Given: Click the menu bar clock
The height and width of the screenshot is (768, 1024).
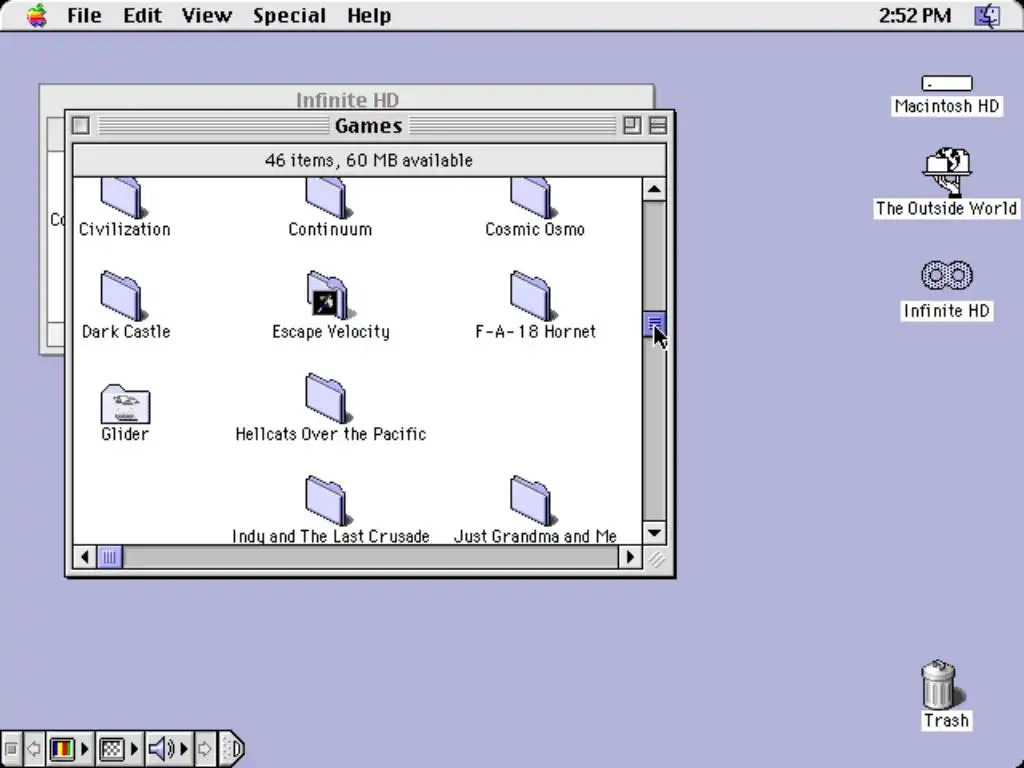Looking at the screenshot, I should coord(914,15).
